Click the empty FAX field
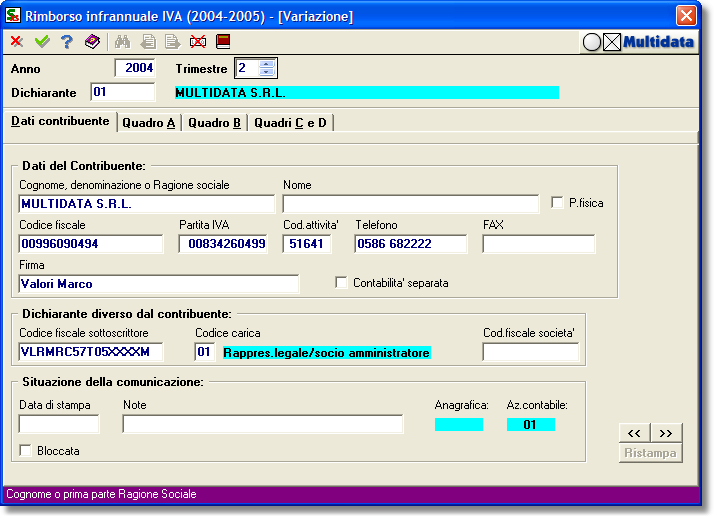The width and height of the screenshot is (714, 518). 539,244
